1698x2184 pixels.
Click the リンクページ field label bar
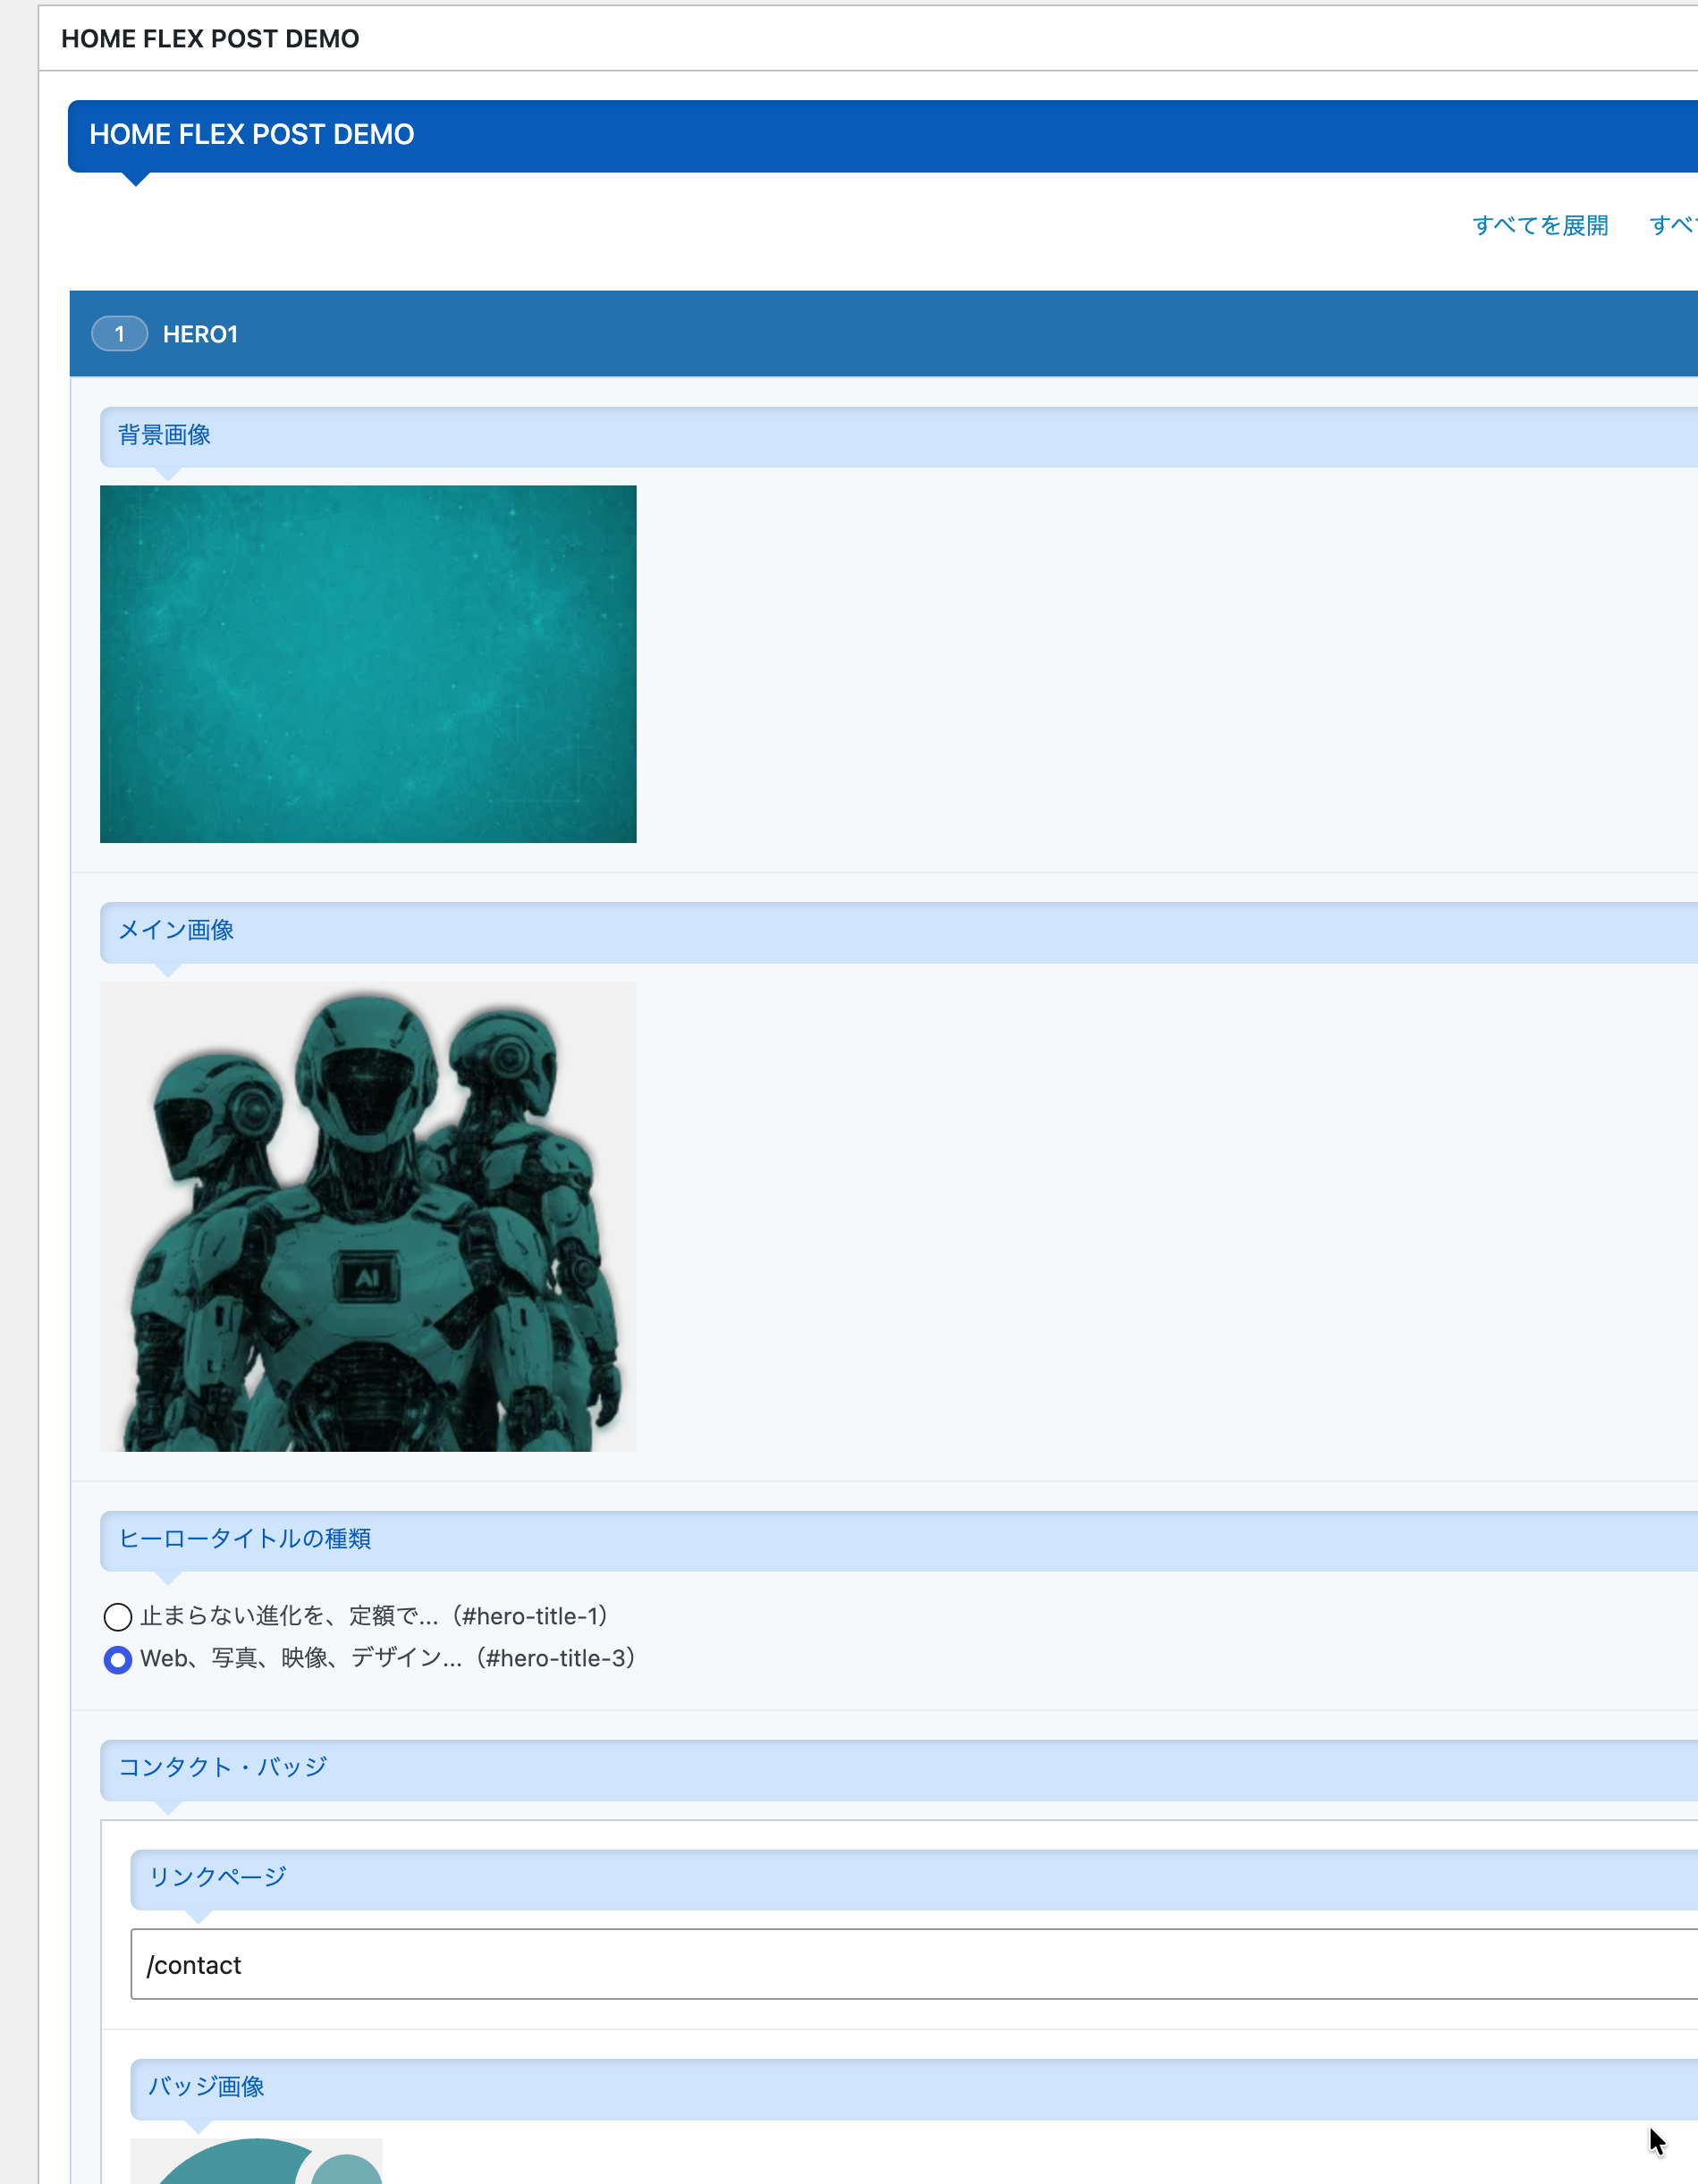(x=913, y=1879)
